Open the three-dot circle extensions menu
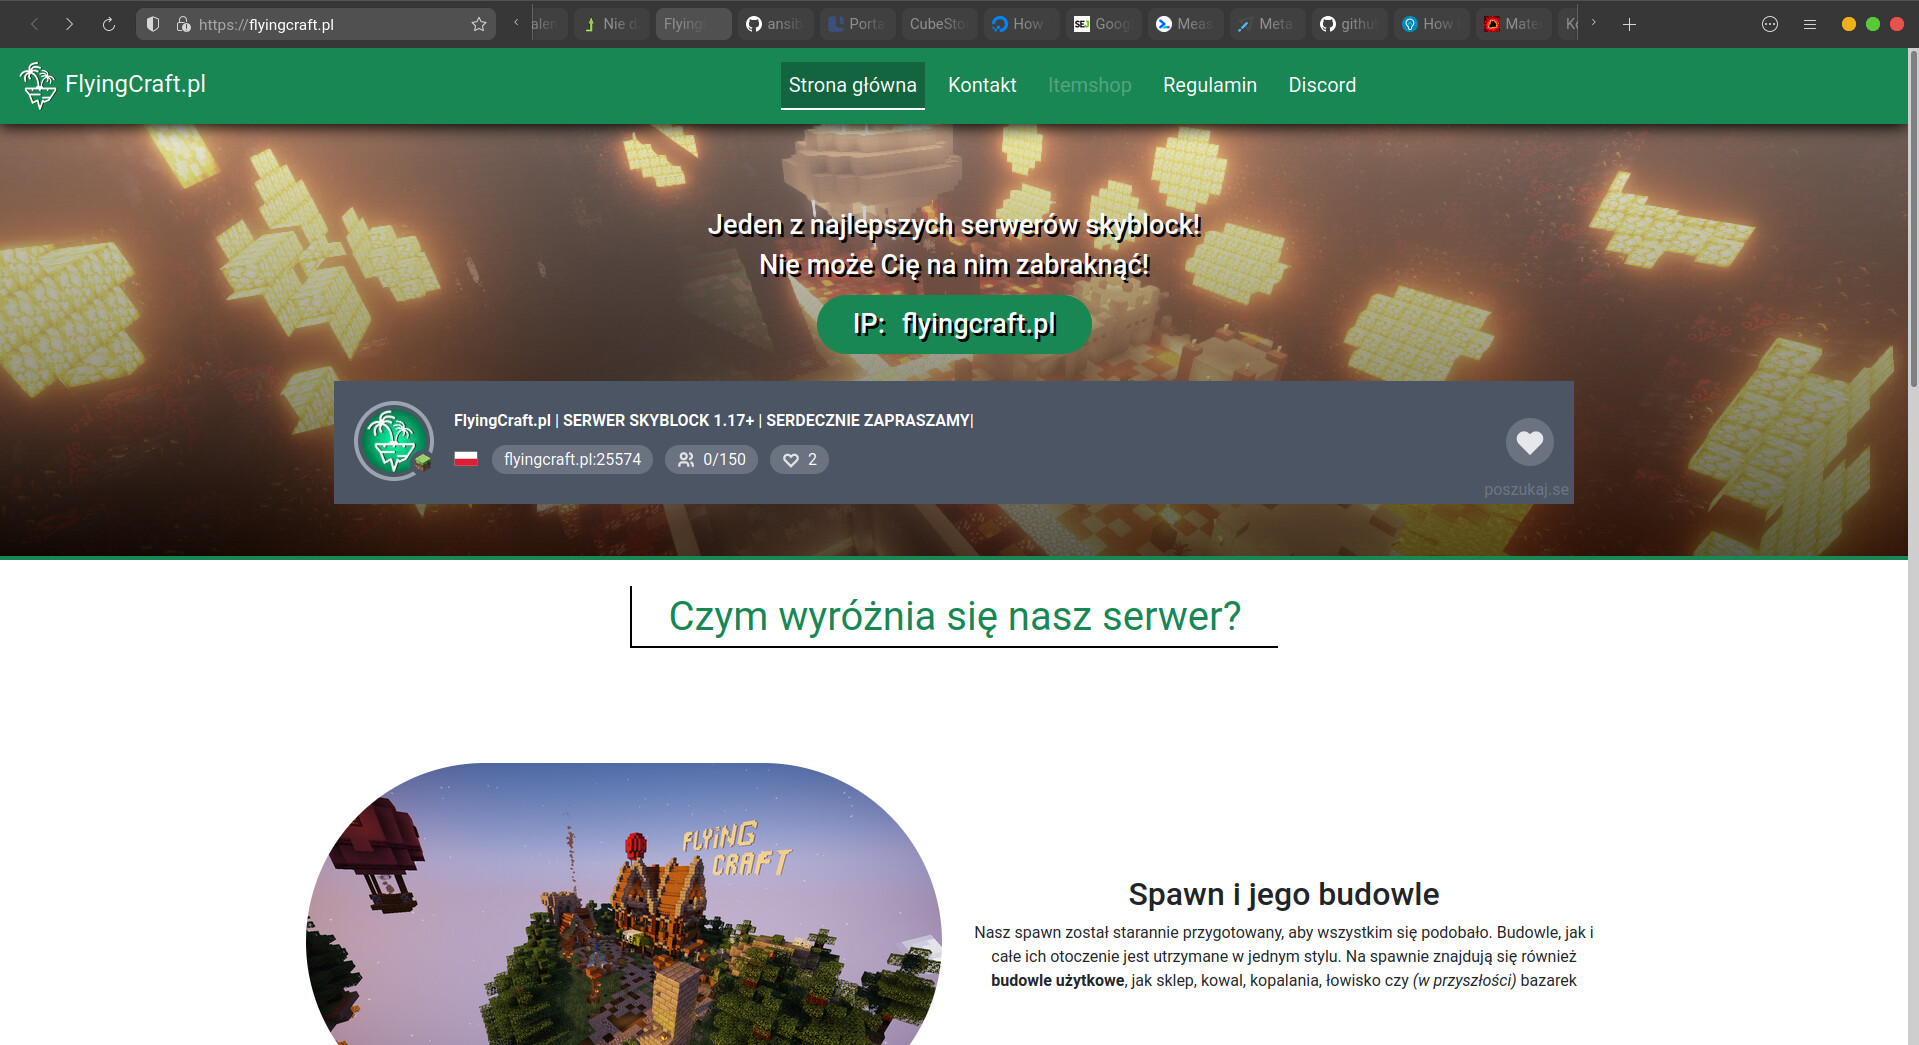Image resolution: width=1919 pixels, height=1045 pixels. 1769,24
